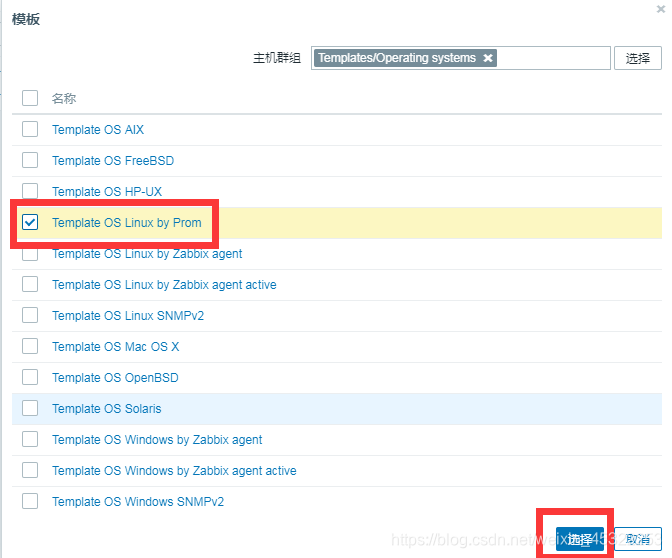This screenshot has height=558, width=672.
Task: Click the host group 选择 button
Action: (x=638, y=58)
